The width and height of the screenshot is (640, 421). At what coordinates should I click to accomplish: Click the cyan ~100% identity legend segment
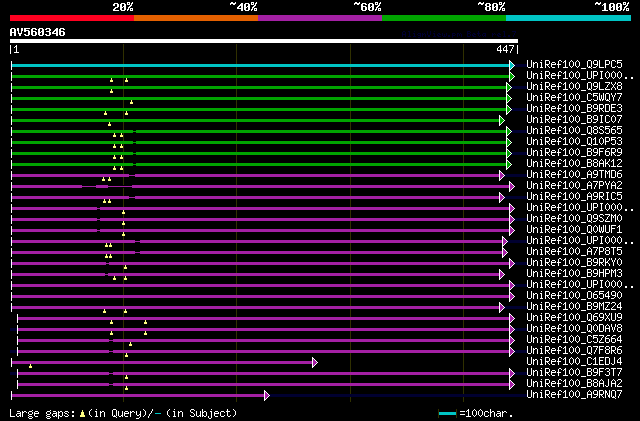[569, 18]
